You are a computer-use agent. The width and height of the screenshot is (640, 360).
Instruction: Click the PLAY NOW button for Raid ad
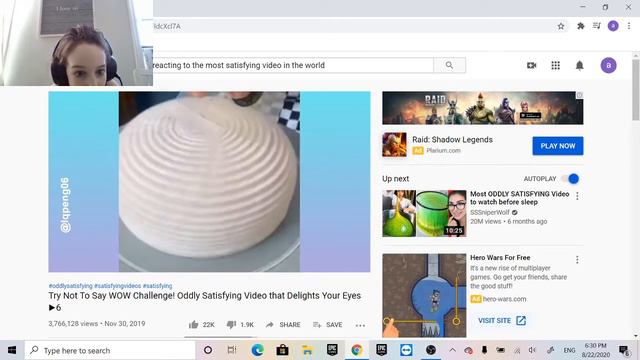(x=558, y=146)
